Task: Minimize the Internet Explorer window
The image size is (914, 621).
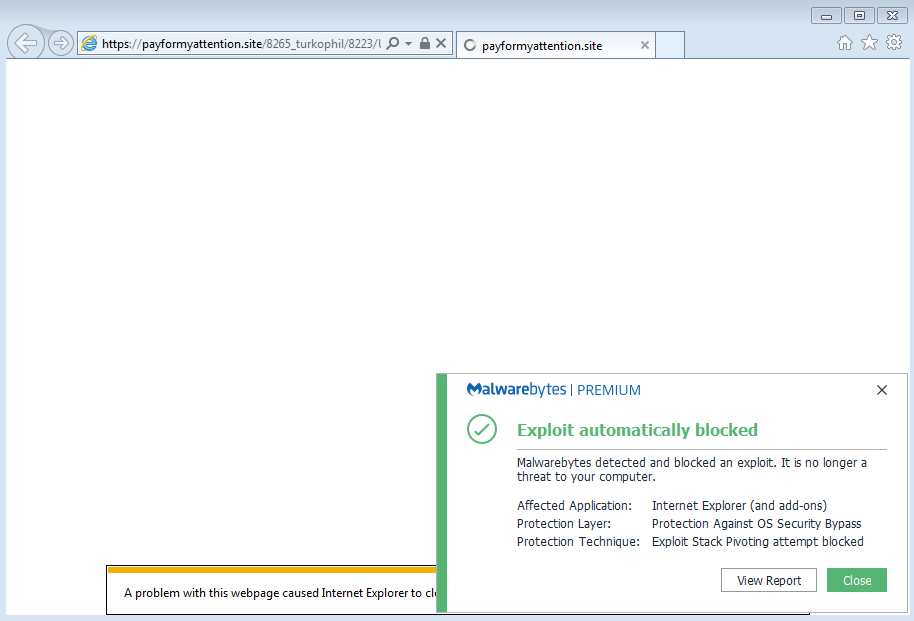Action: tap(826, 16)
